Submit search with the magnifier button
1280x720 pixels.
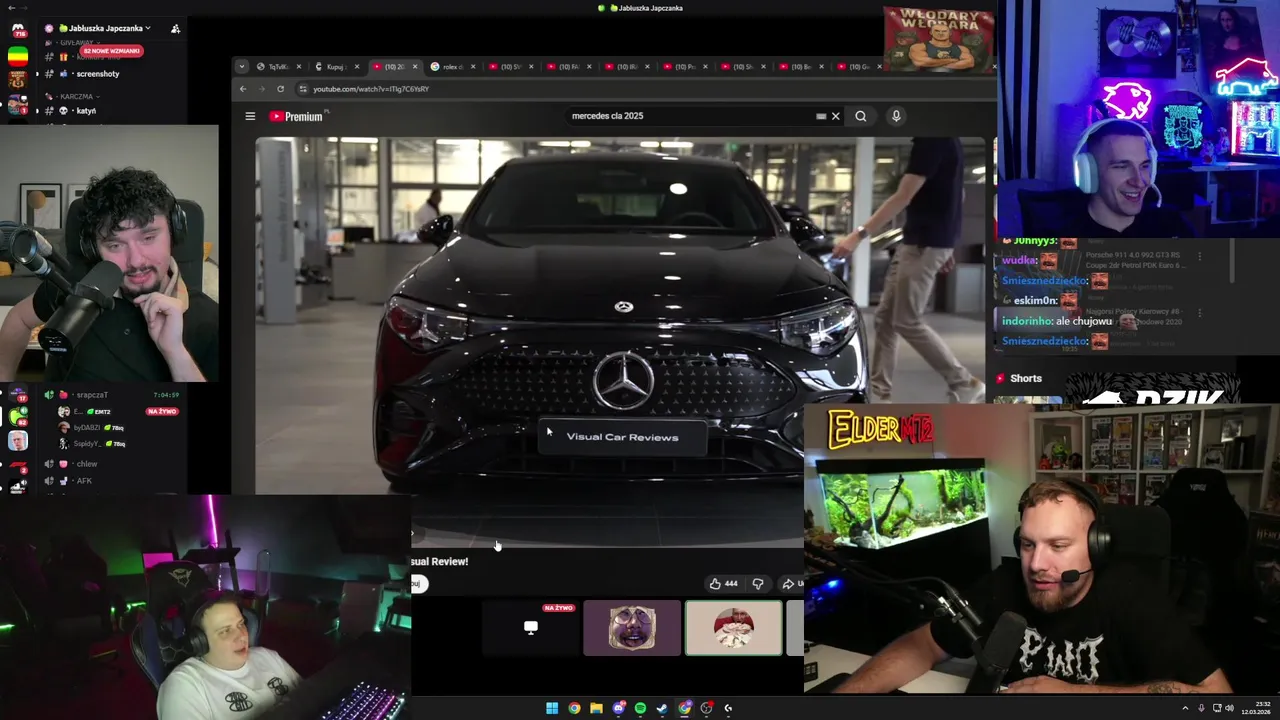(x=860, y=116)
